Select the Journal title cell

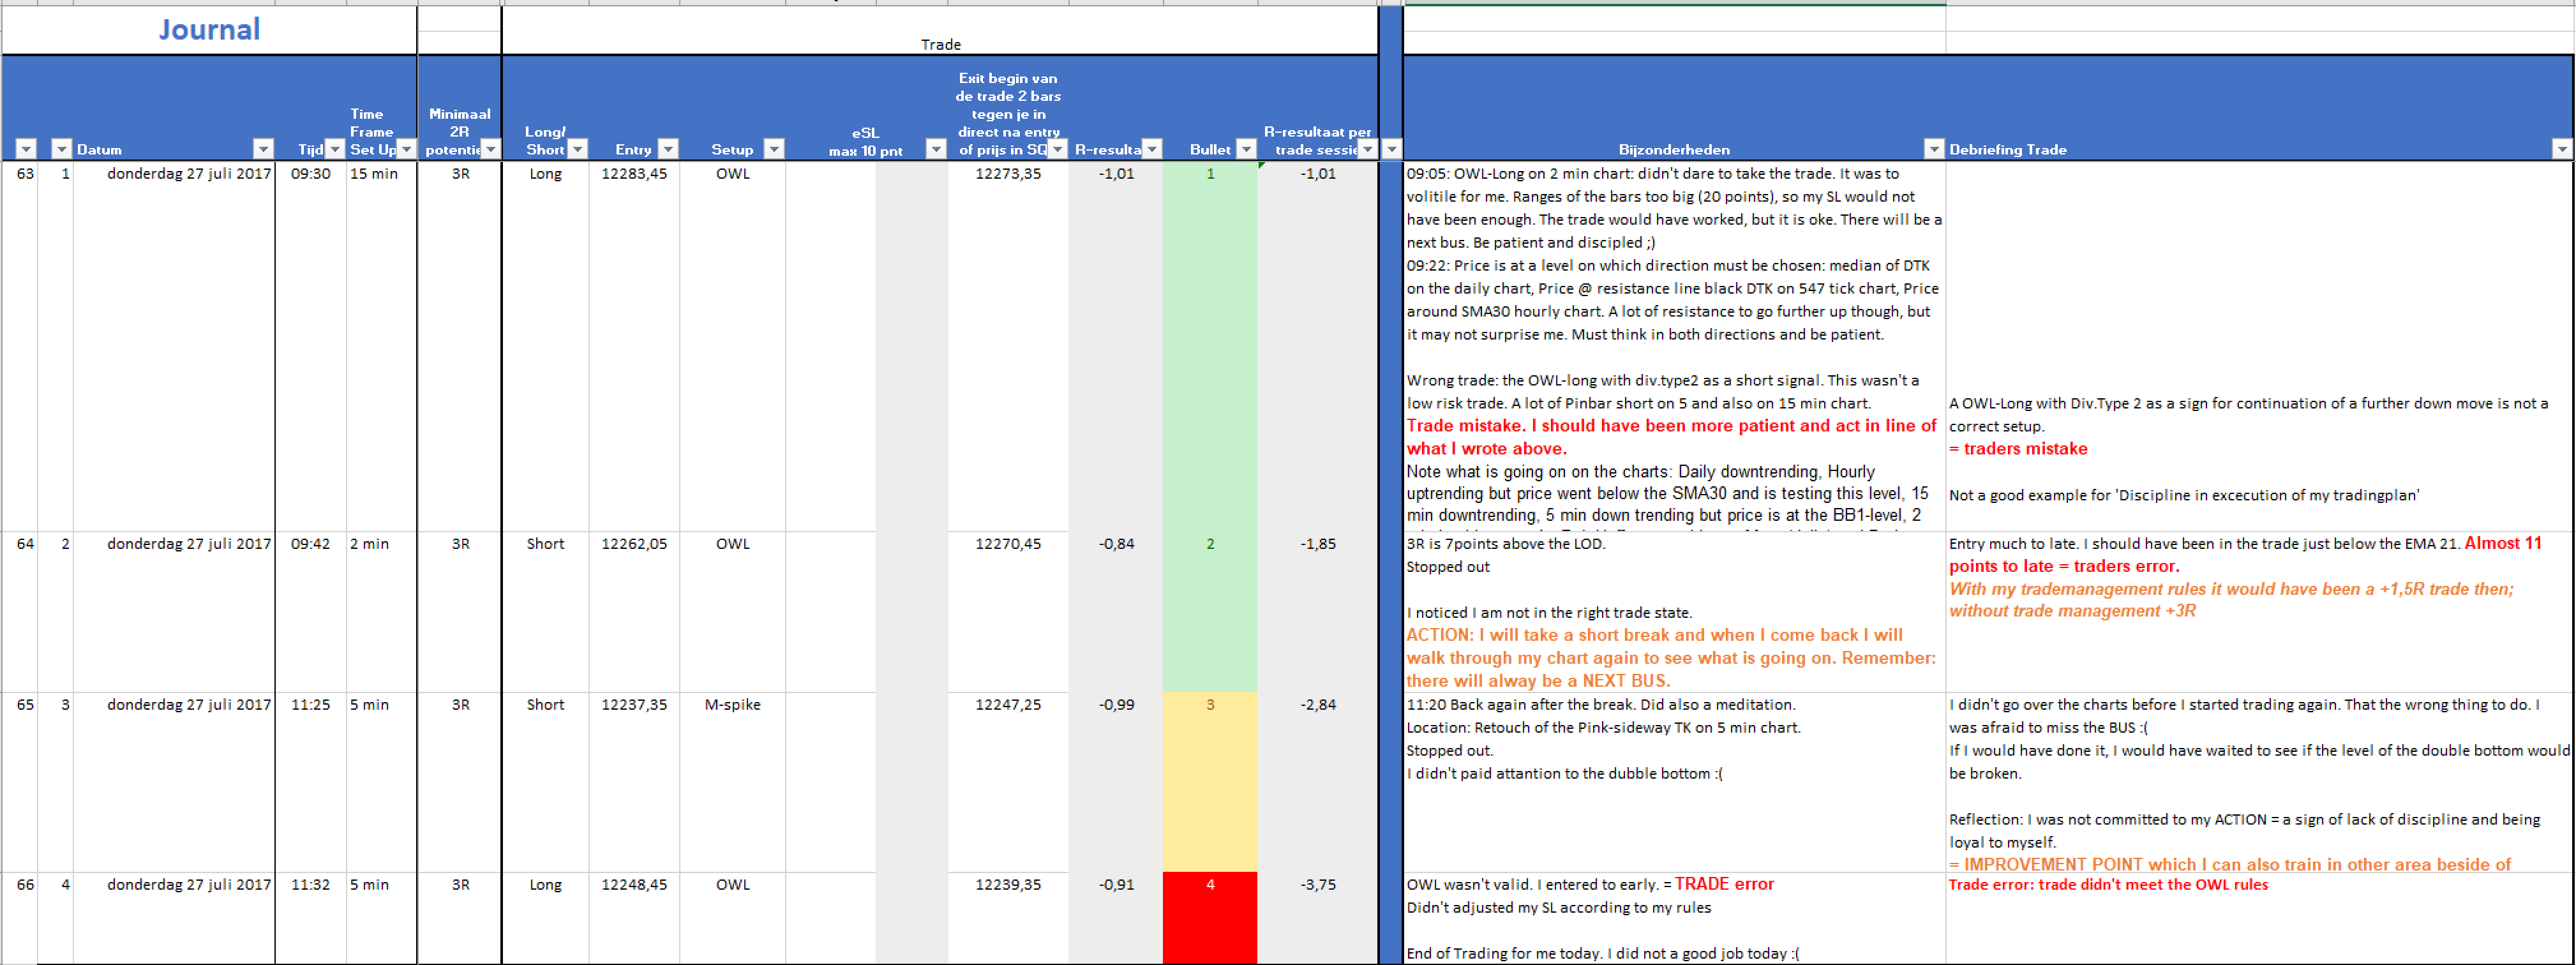click(209, 29)
